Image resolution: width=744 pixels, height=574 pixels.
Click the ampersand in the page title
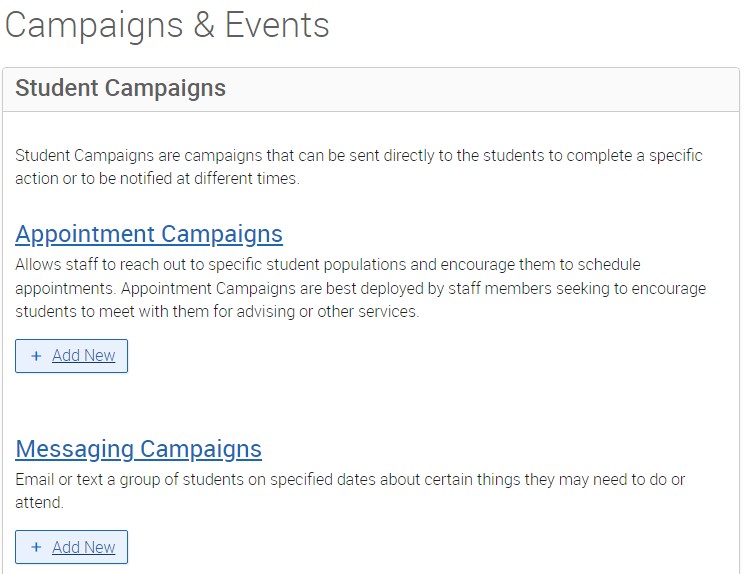(203, 26)
